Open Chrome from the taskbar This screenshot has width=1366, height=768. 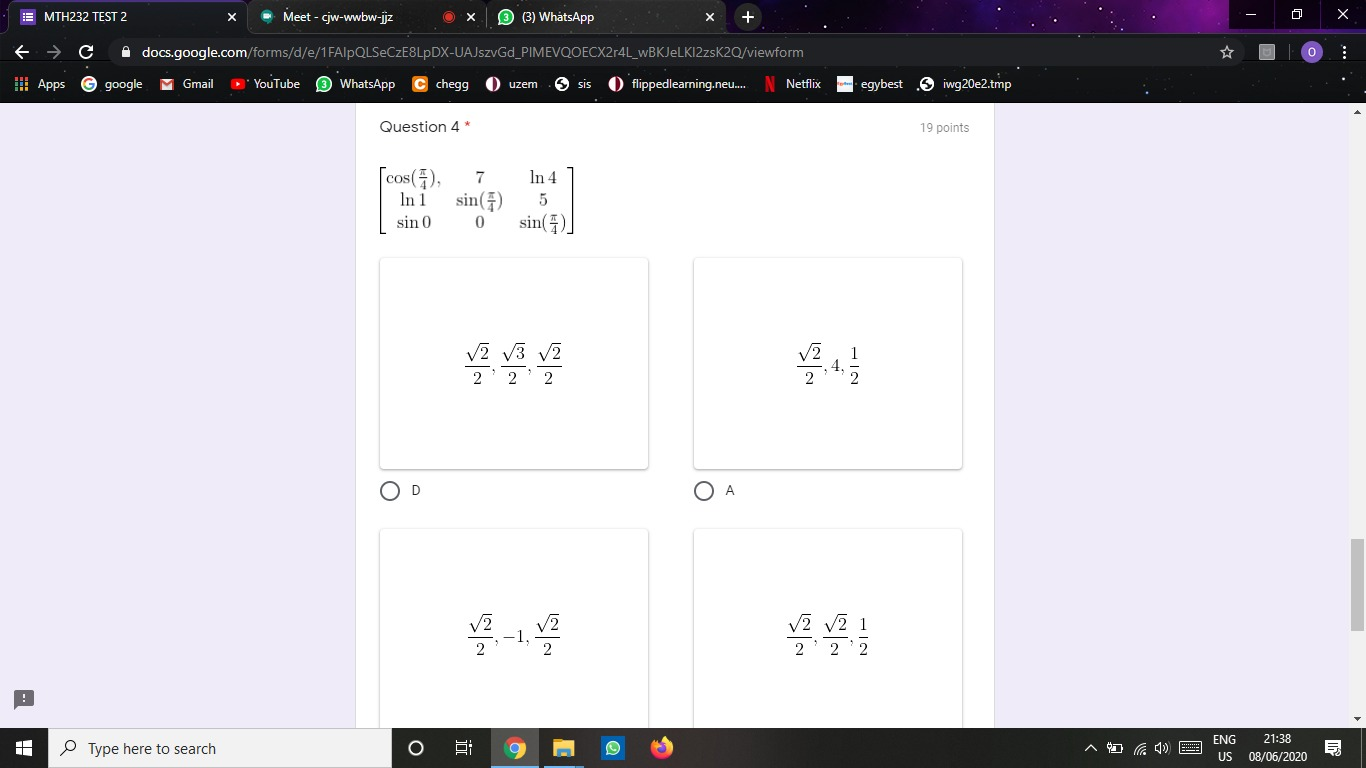tap(515, 748)
